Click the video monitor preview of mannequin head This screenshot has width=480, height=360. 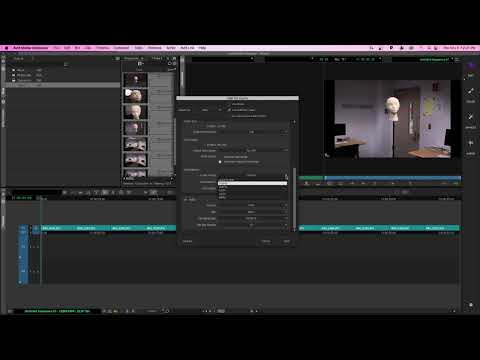point(393,119)
